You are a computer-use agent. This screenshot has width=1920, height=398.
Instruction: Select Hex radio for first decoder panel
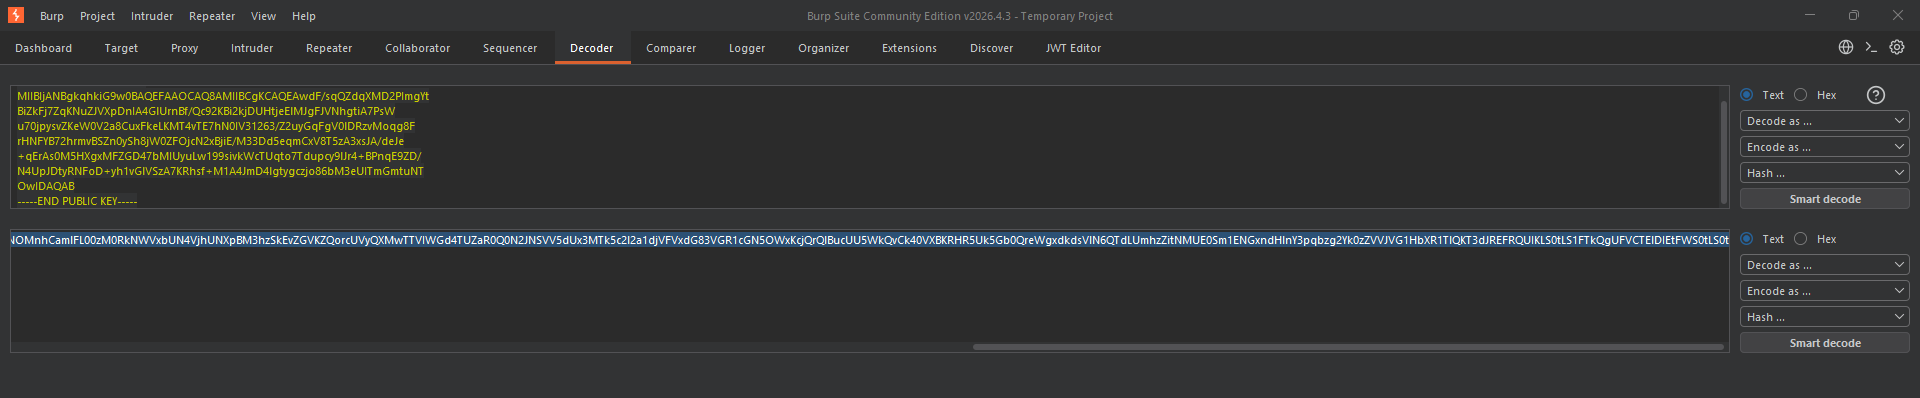pyautogui.click(x=1801, y=95)
